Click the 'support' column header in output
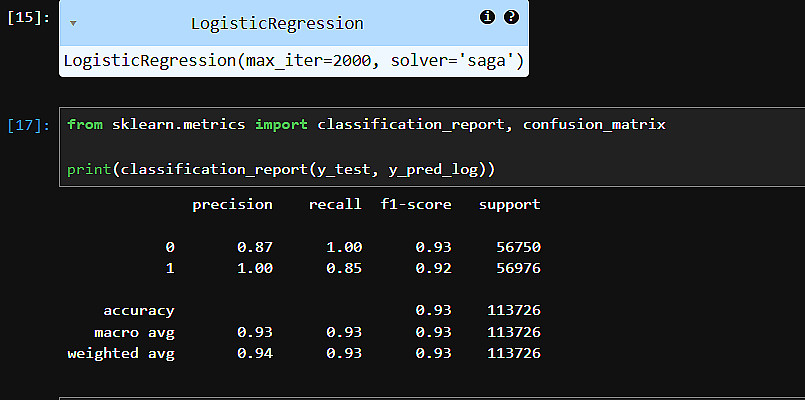The height and width of the screenshot is (400, 805). [x=509, y=204]
